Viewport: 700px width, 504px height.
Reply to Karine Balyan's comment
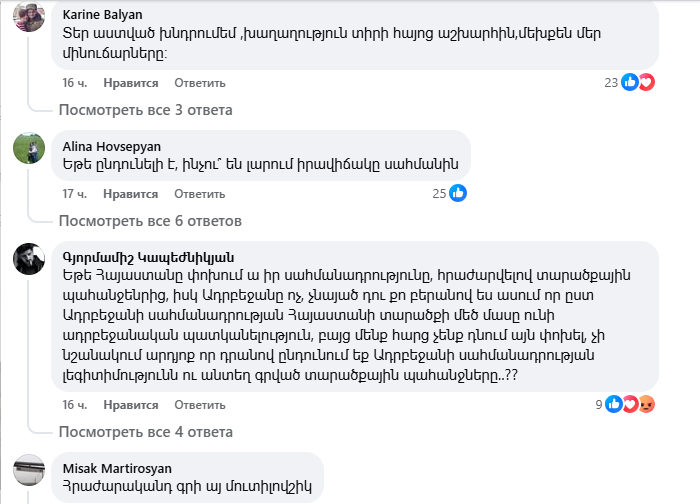200,82
